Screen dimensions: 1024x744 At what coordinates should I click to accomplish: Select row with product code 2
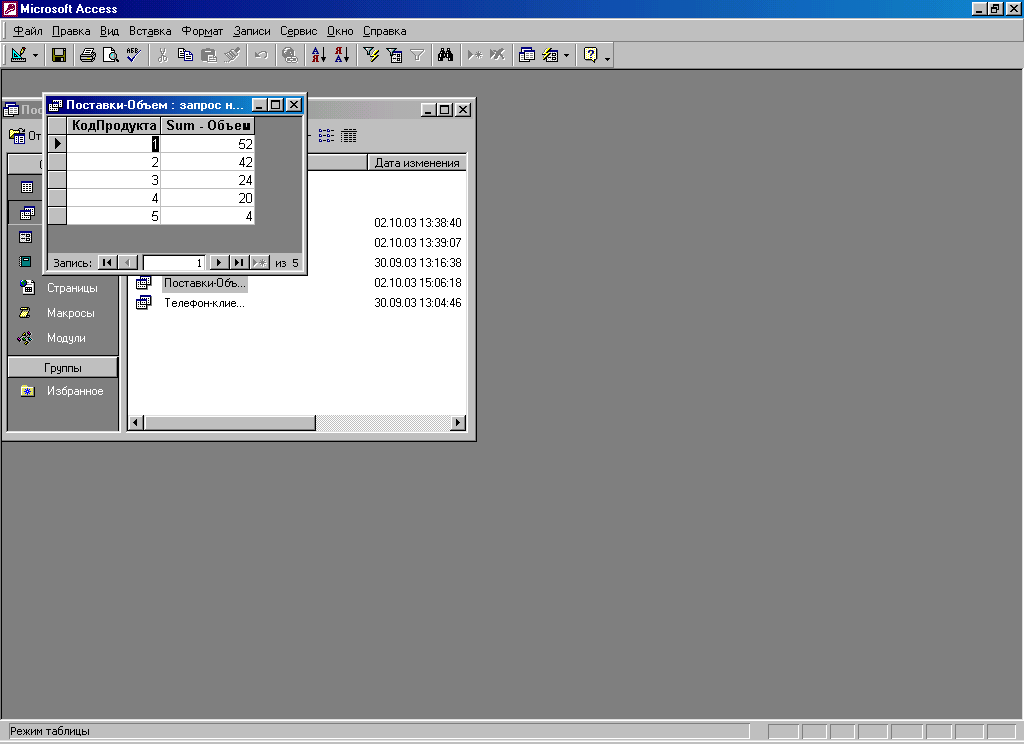pos(57,162)
